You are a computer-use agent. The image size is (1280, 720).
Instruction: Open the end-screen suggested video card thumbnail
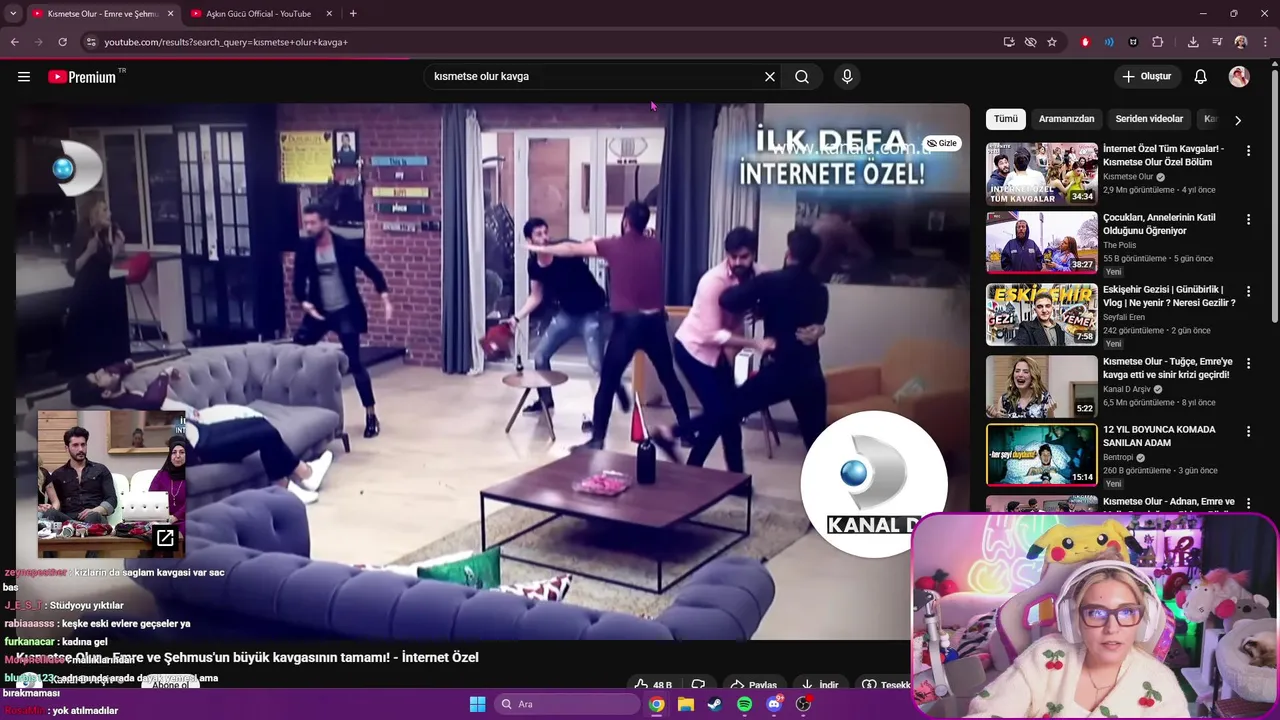[112, 484]
